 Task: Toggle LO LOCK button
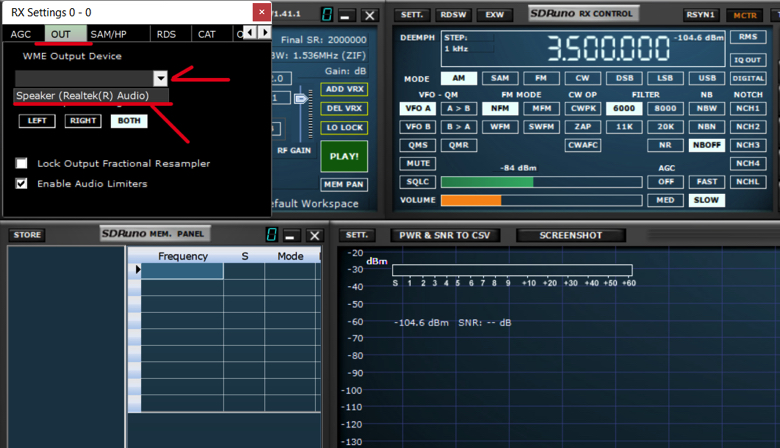pyautogui.click(x=344, y=128)
